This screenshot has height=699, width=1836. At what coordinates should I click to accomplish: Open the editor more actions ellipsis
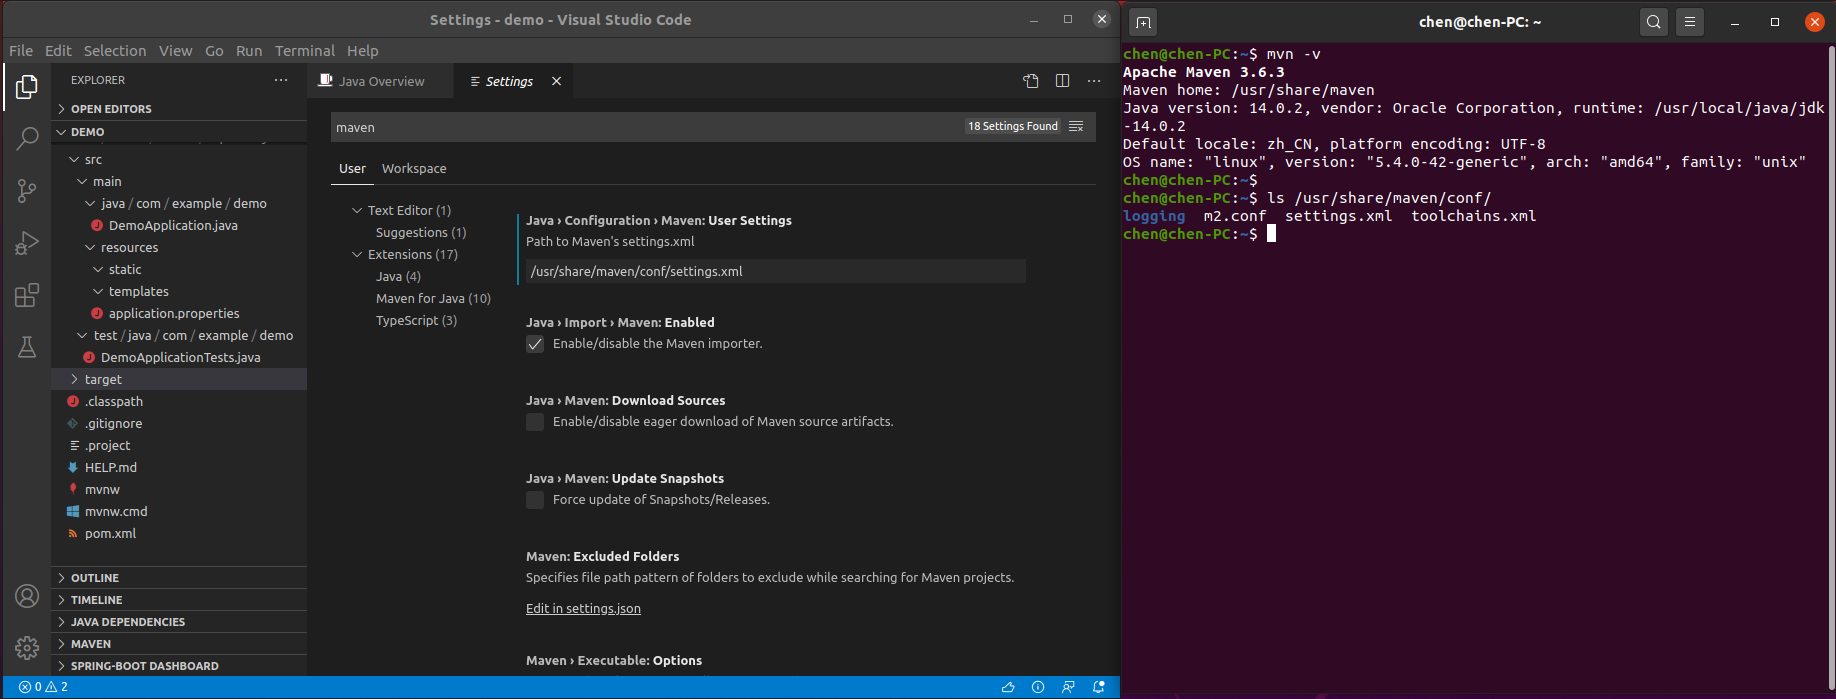coord(1094,81)
